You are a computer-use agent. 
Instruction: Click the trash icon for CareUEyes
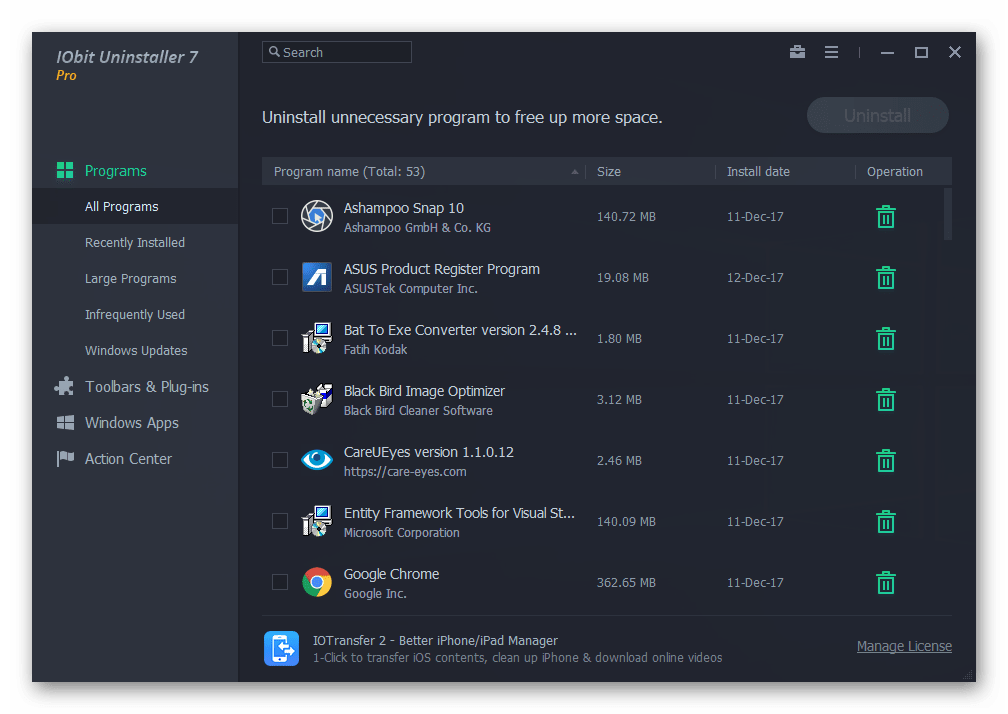[x=885, y=460]
